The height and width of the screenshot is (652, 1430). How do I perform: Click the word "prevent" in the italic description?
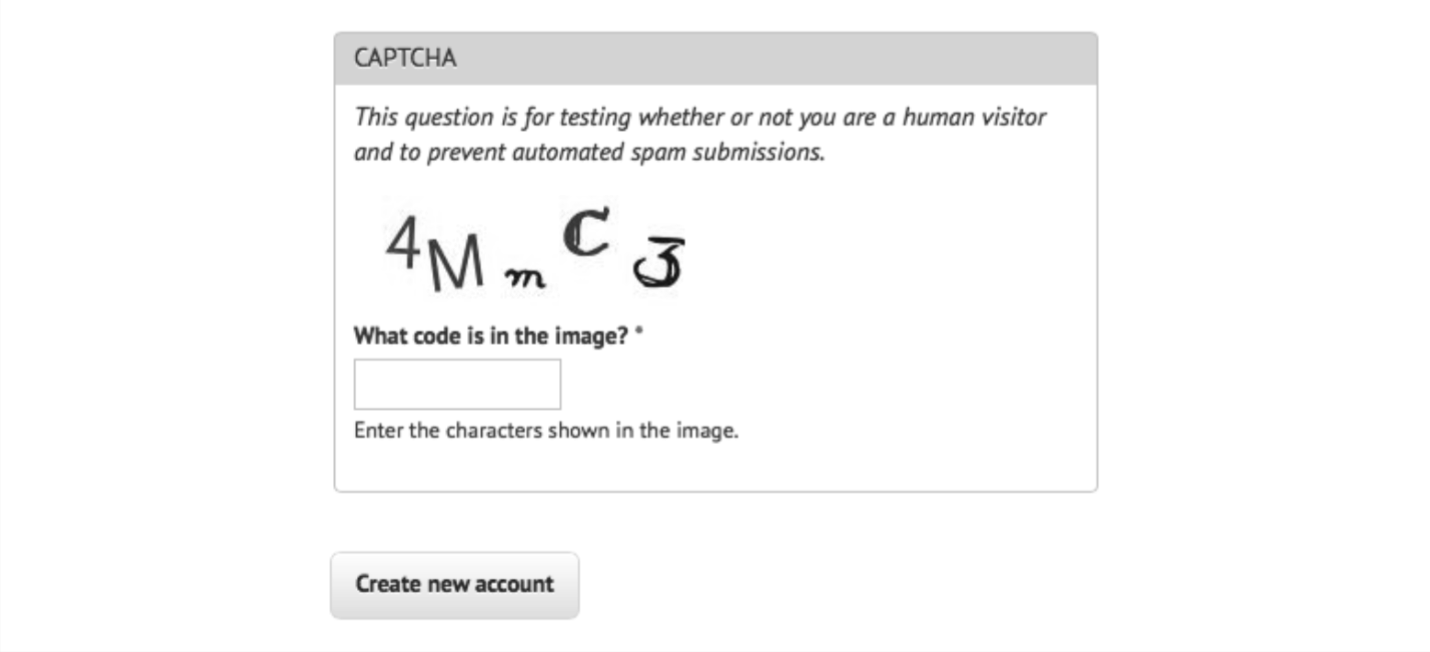click(x=460, y=154)
